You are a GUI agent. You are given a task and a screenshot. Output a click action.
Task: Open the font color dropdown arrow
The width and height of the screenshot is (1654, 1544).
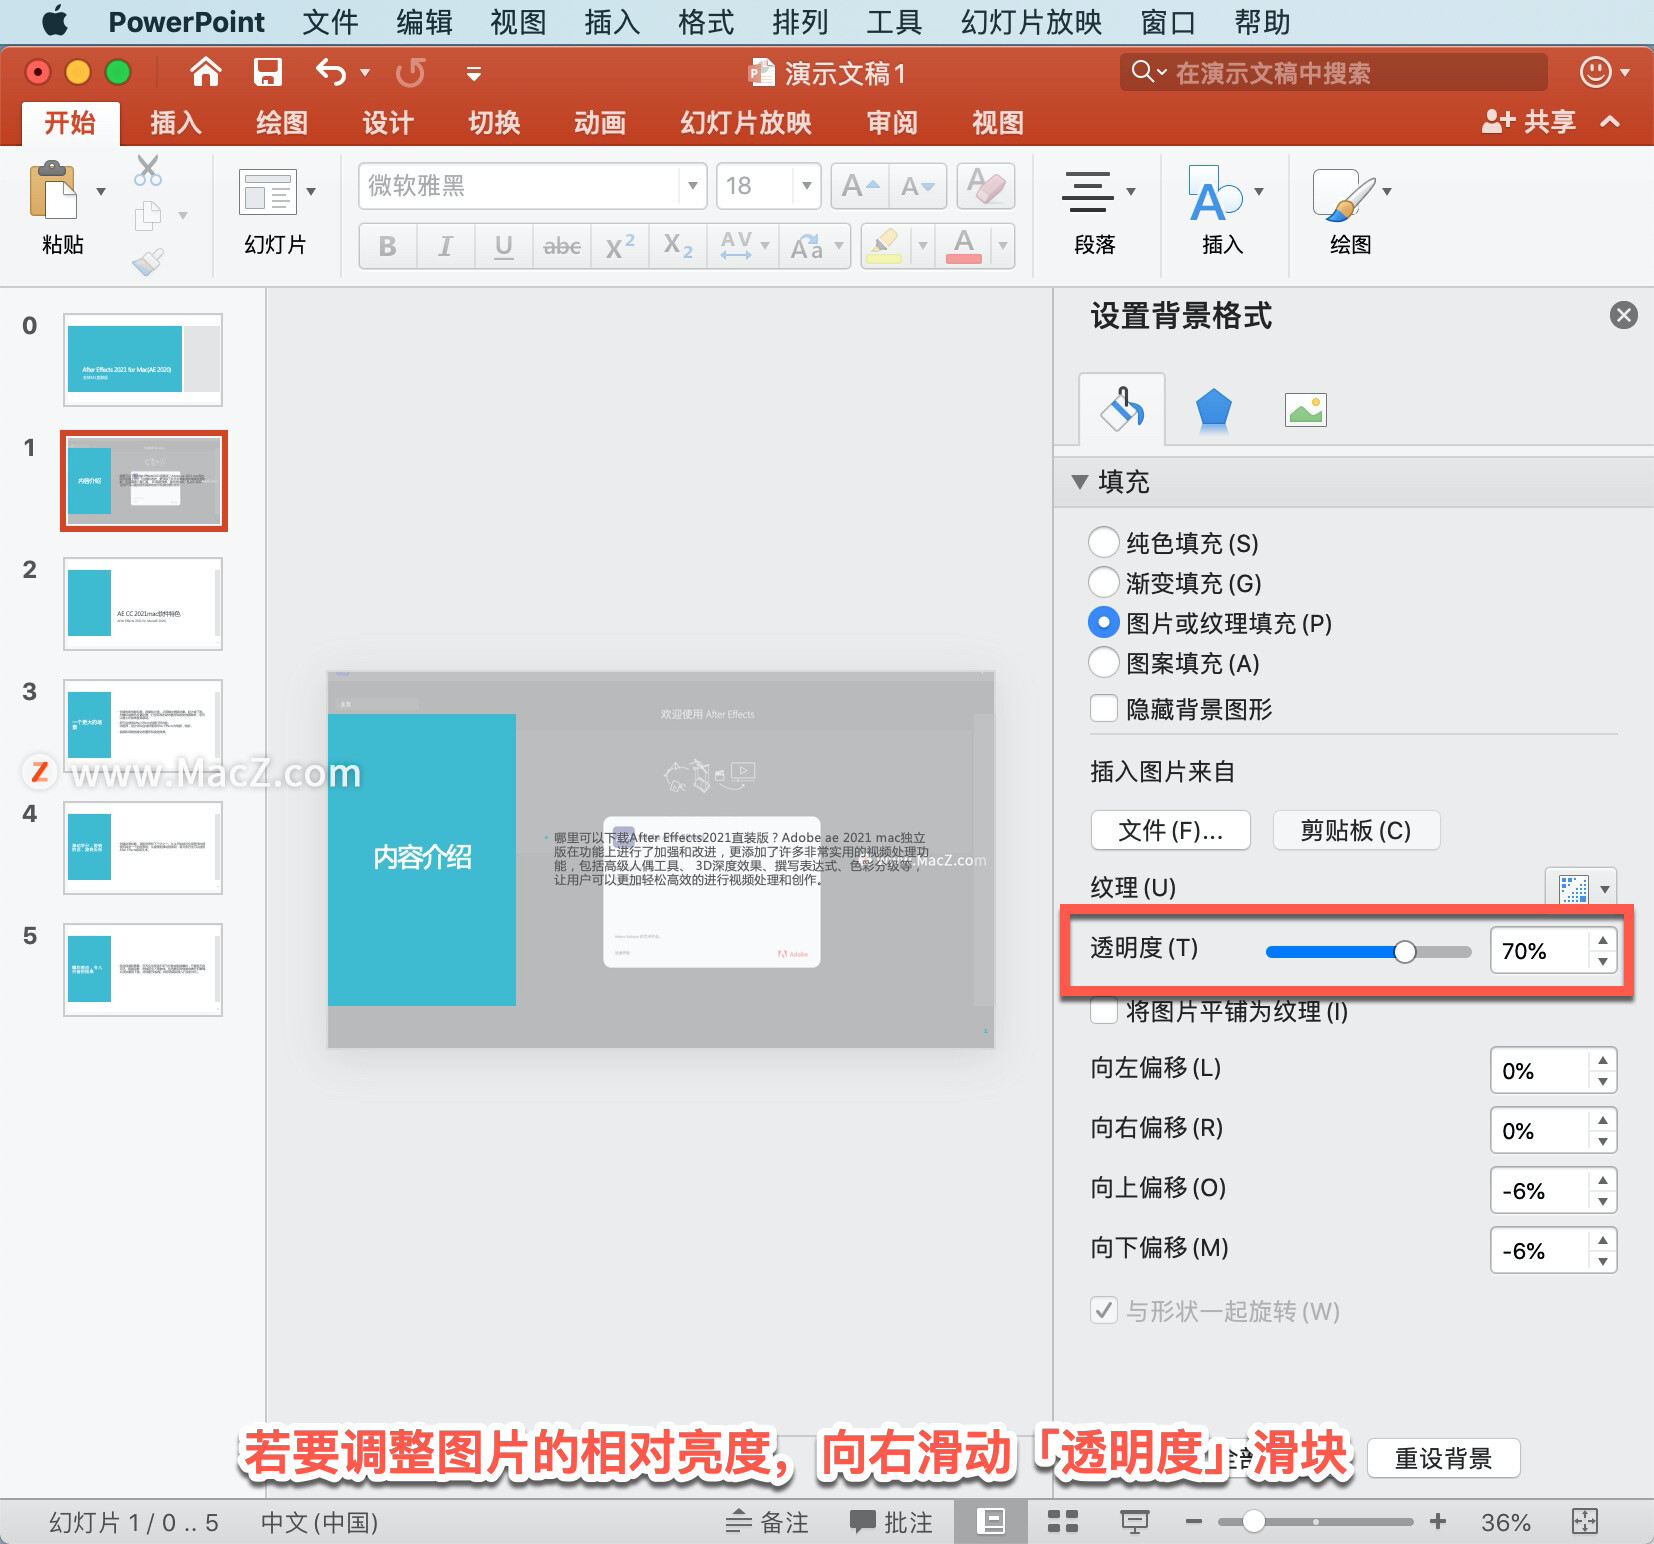pos(1002,246)
